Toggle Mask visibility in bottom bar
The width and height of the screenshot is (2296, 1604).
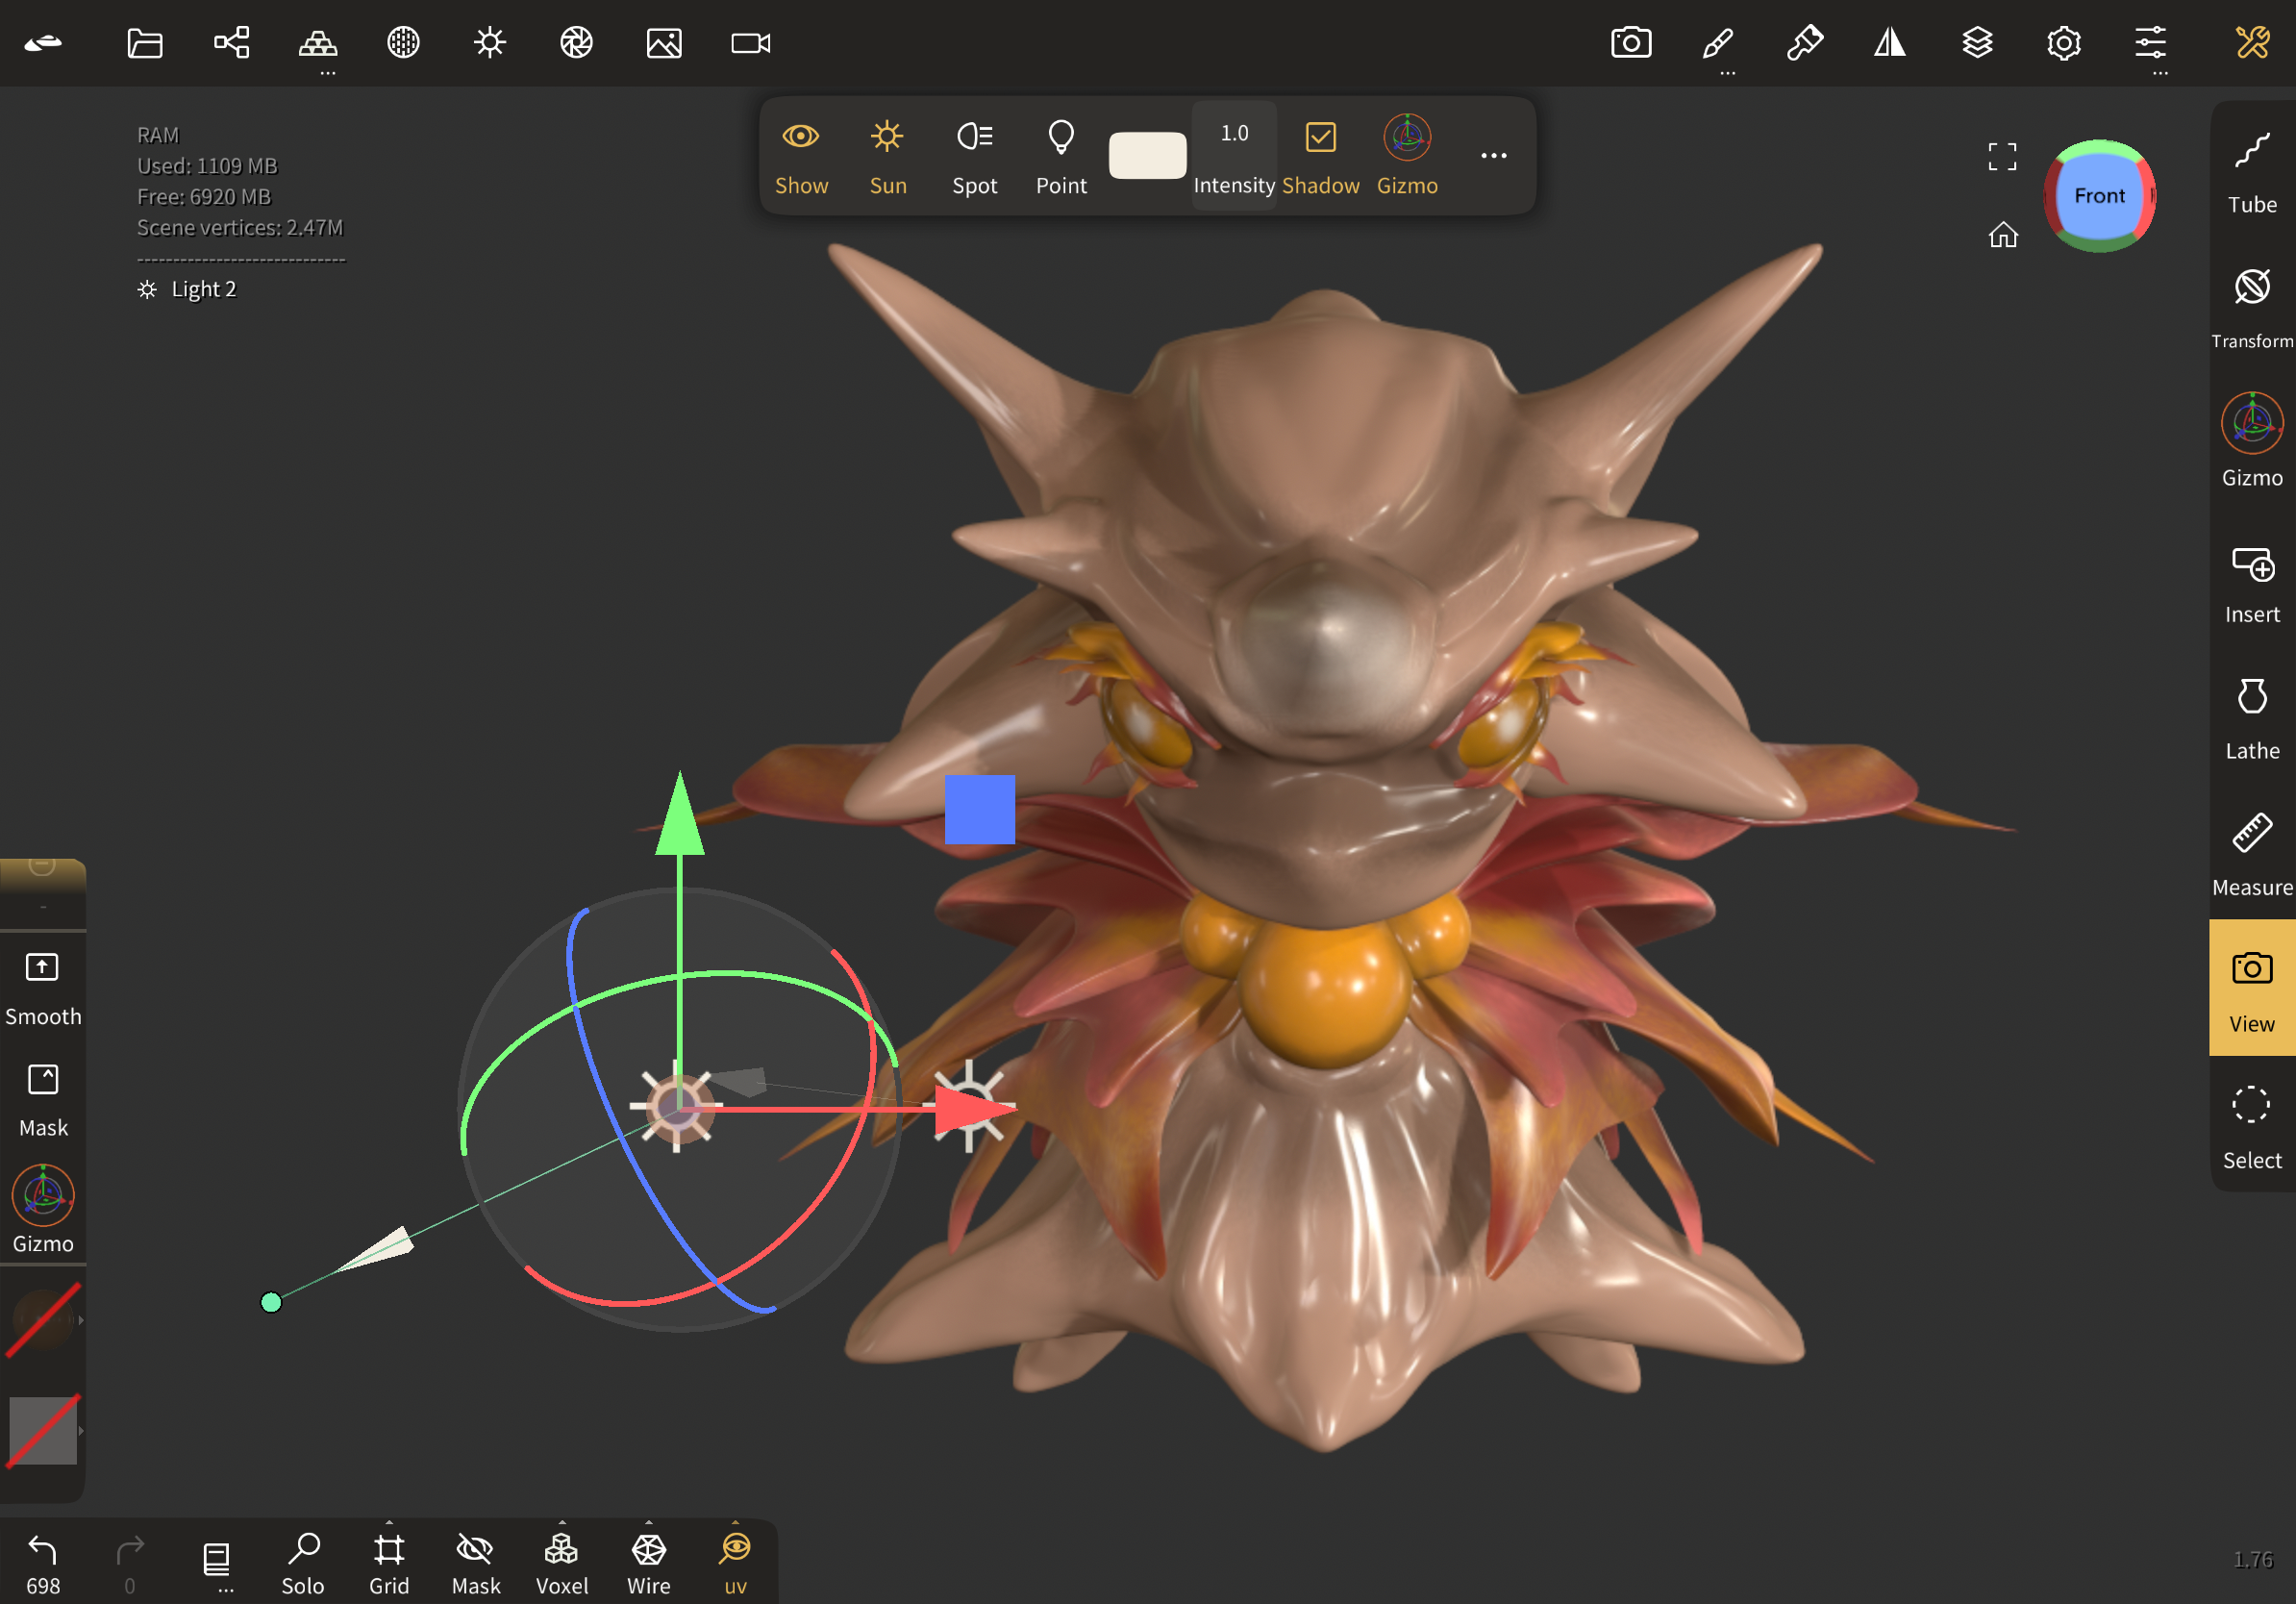click(476, 1564)
